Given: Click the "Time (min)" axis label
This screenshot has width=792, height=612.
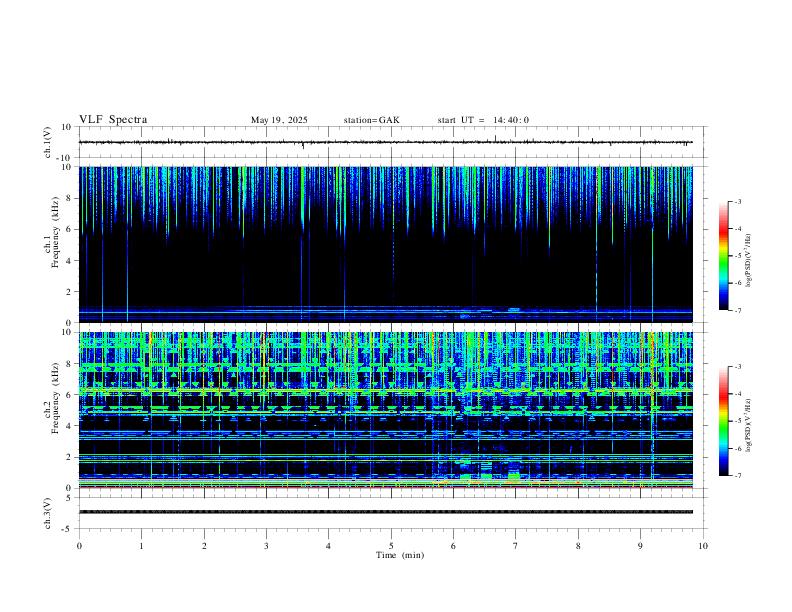Looking at the screenshot, I should pos(400,555).
